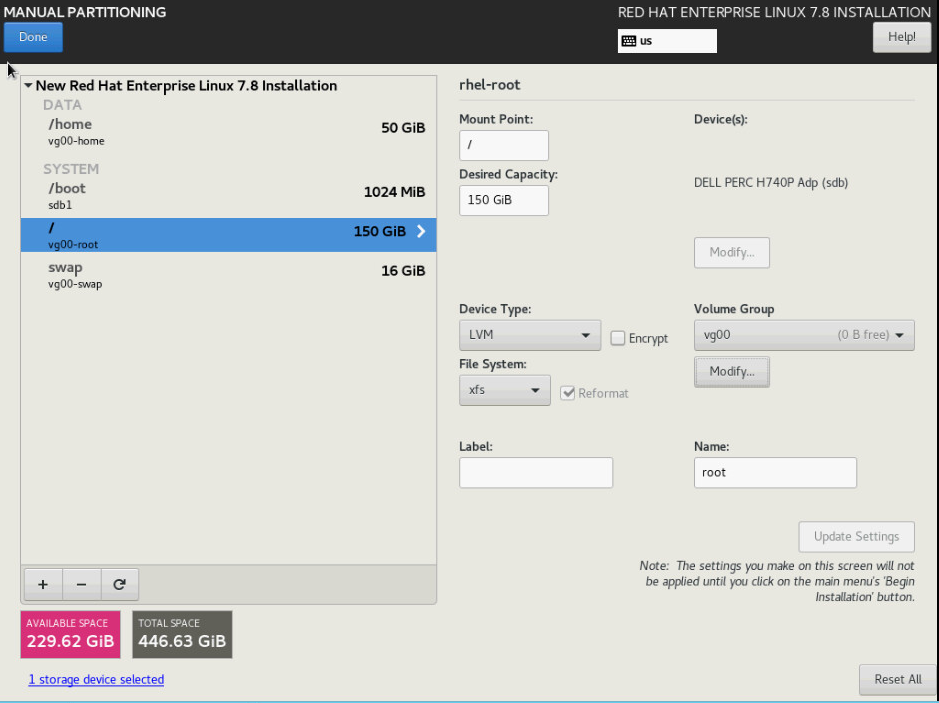Click the MANUAL PARTITIONING title
This screenshot has width=939, height=703.
coord(85,12)
